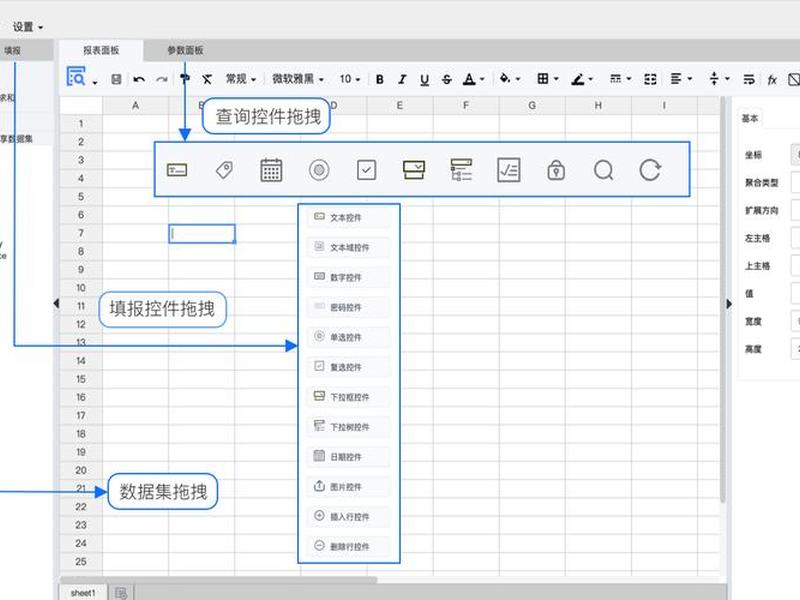800x600 pixels.
Task: Expand the font color dropdown arrow
Action: (482, 80)
